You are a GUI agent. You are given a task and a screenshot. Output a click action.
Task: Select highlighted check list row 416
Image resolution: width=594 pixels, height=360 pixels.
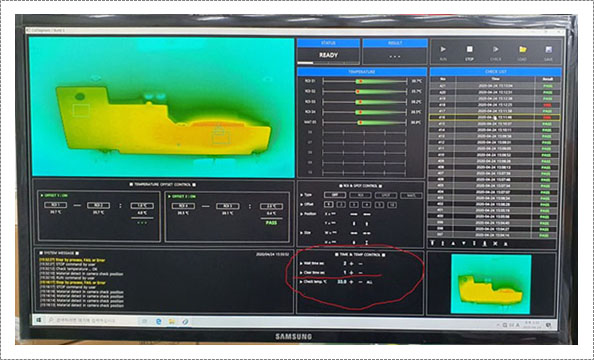pos(495,117)
